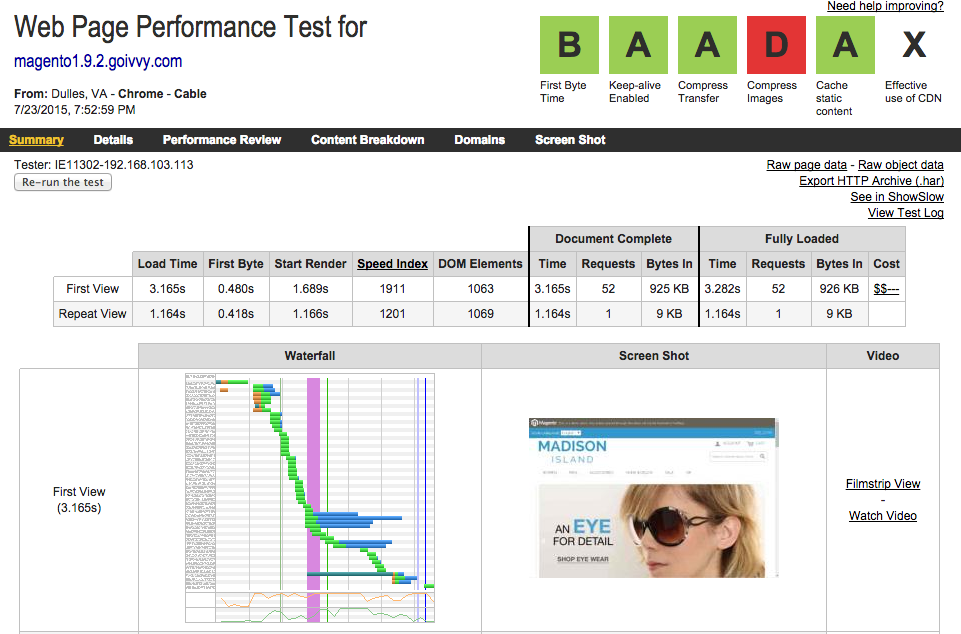Viewport: 961px width, 634px height.
Task: Click the First View DOM elements 1063
Action: coord(480,289)
